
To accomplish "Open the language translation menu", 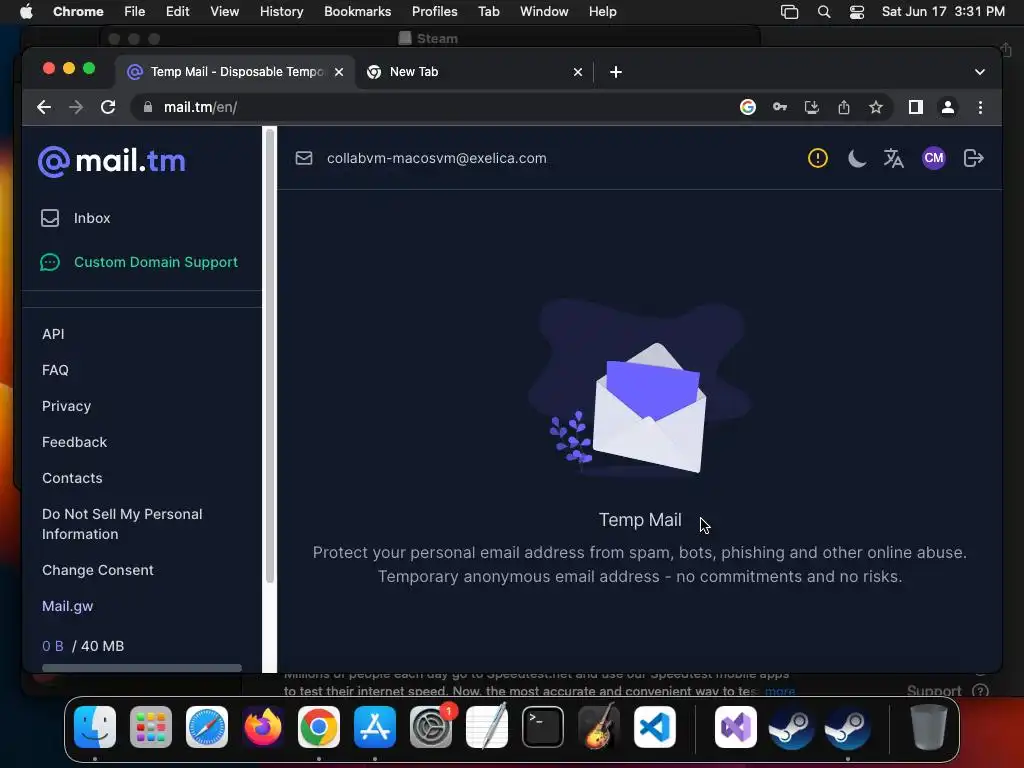I will pyautogui.click(x=894, y=158).
